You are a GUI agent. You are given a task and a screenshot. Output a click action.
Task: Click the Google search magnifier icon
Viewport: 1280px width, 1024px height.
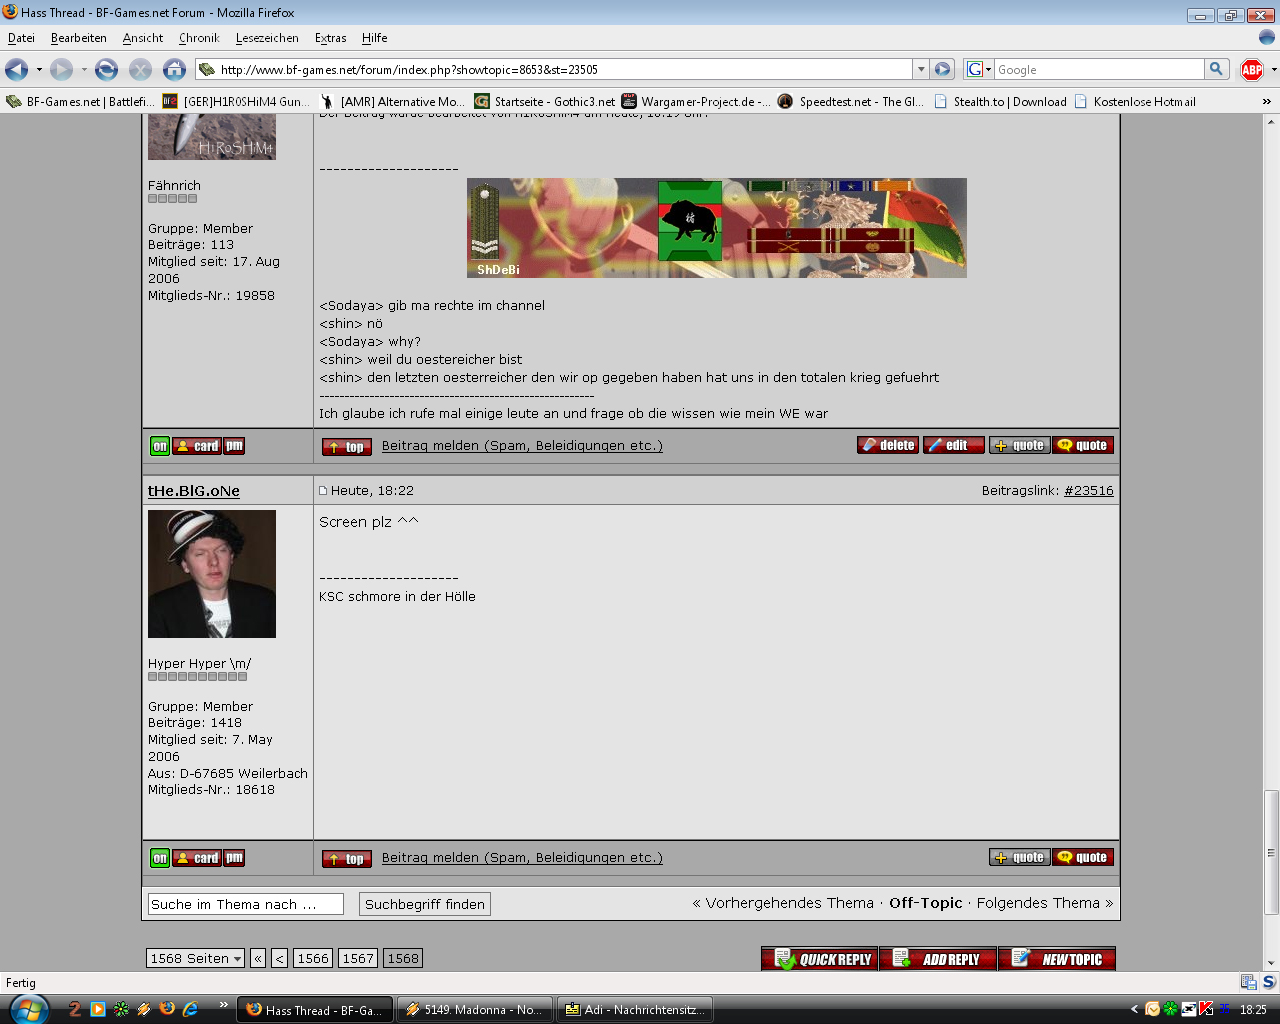(1216, 69)
